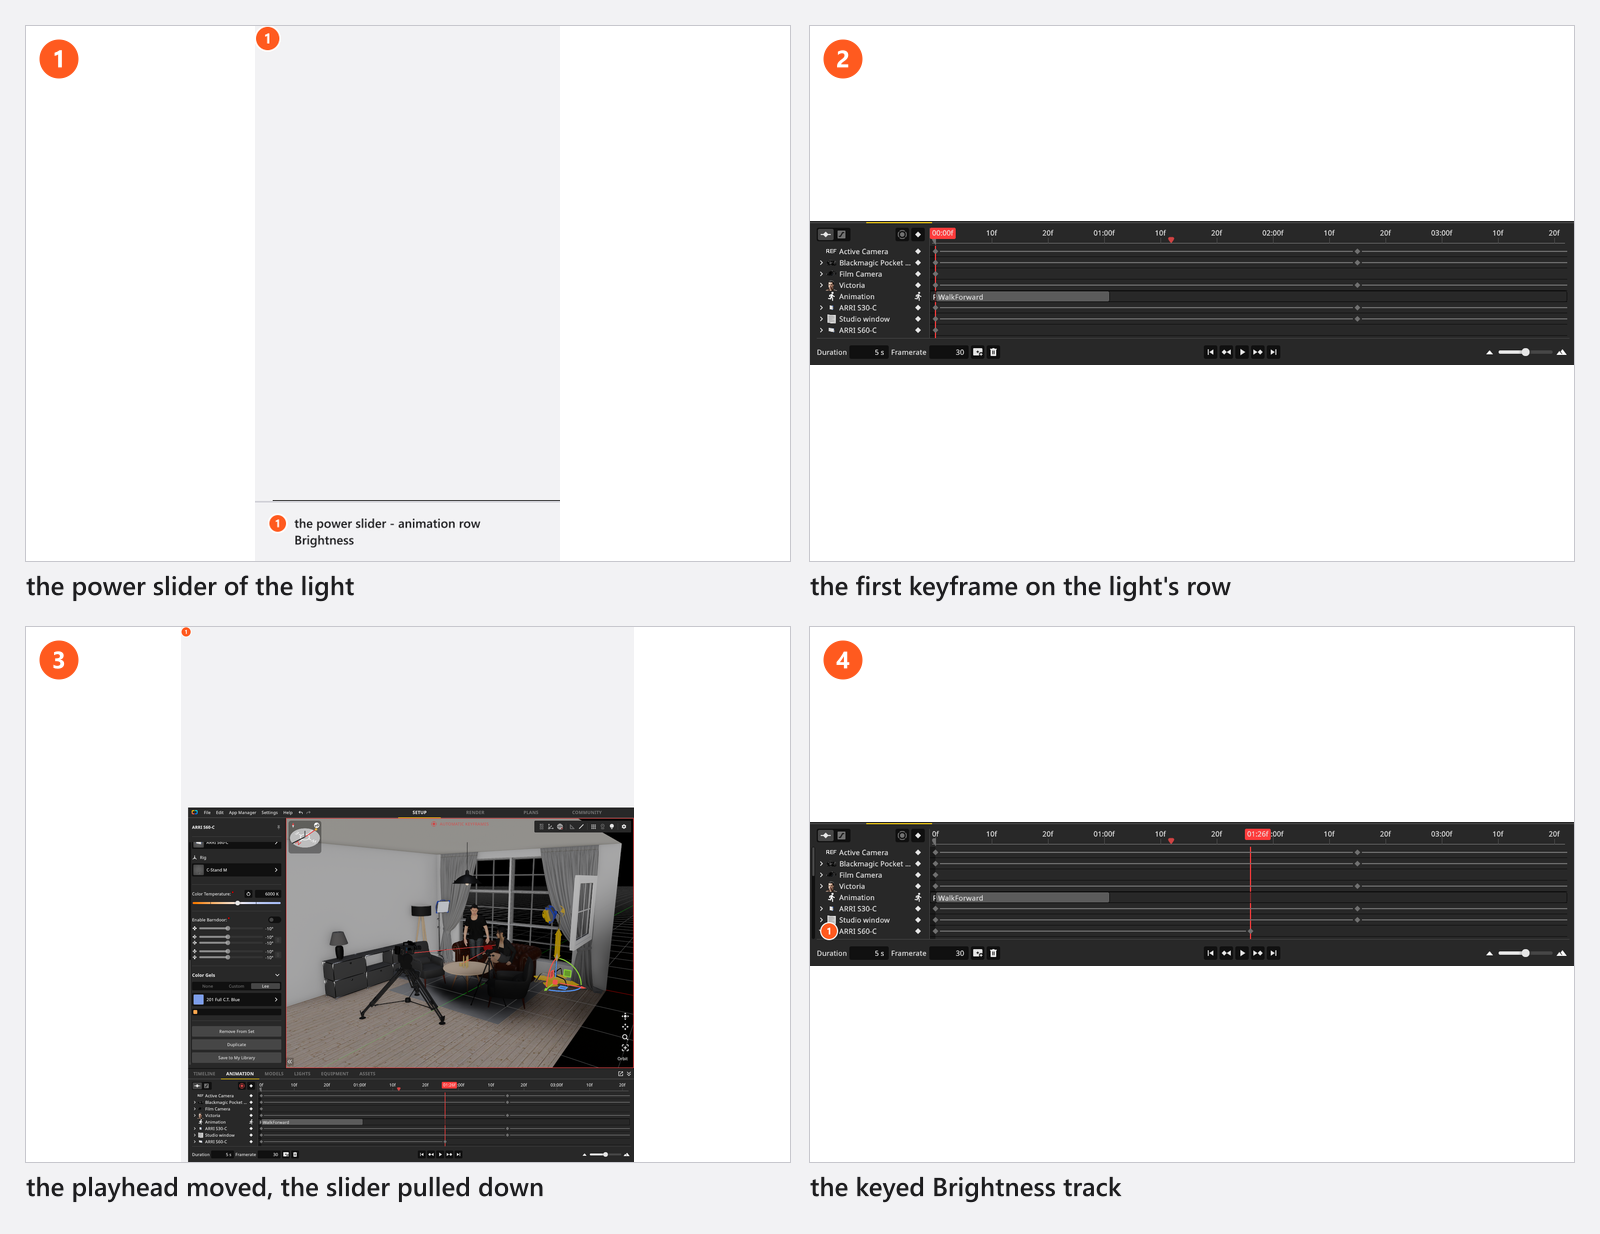Open the File menu in panel 3

tap(207, 813)
